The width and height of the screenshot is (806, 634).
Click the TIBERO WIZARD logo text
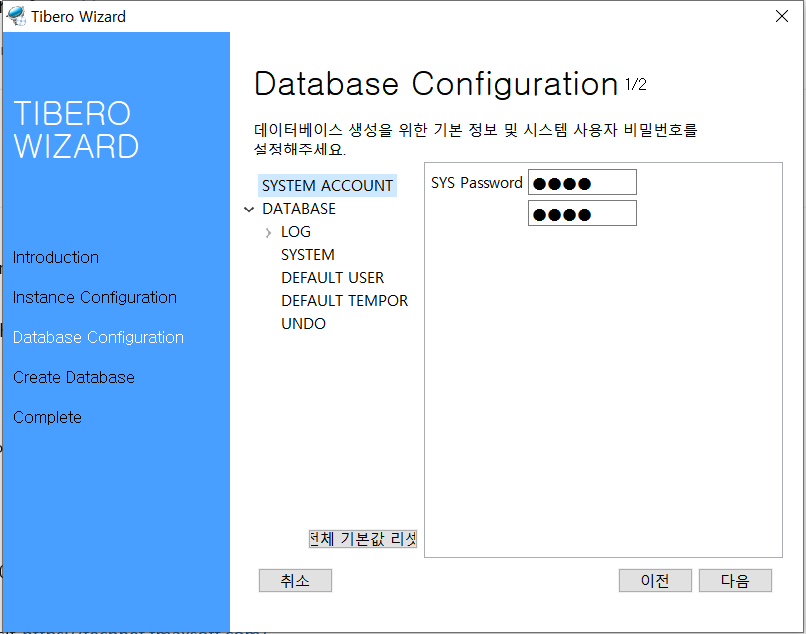(76, 130)
